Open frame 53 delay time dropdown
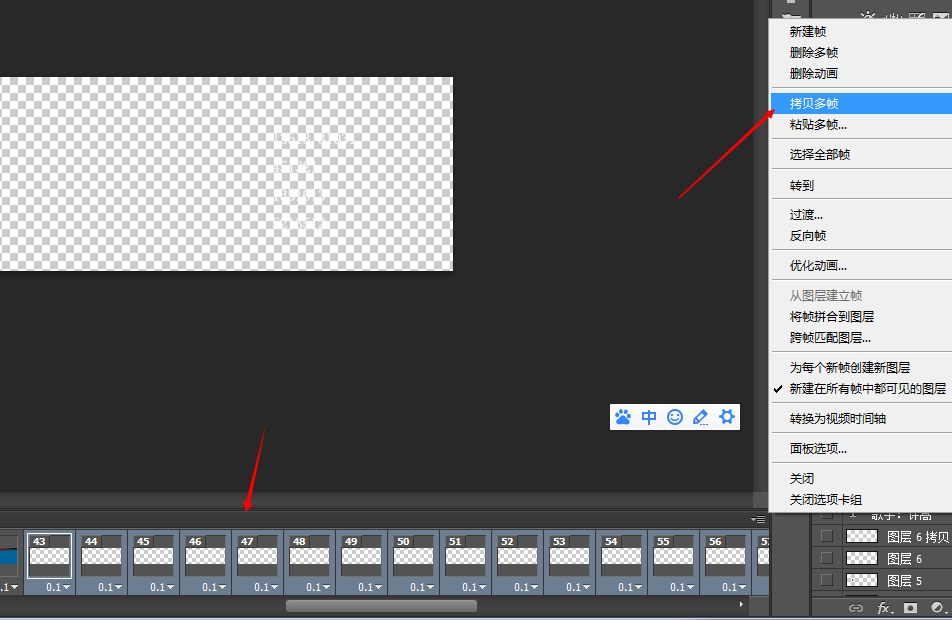 [x=579, y=587]
